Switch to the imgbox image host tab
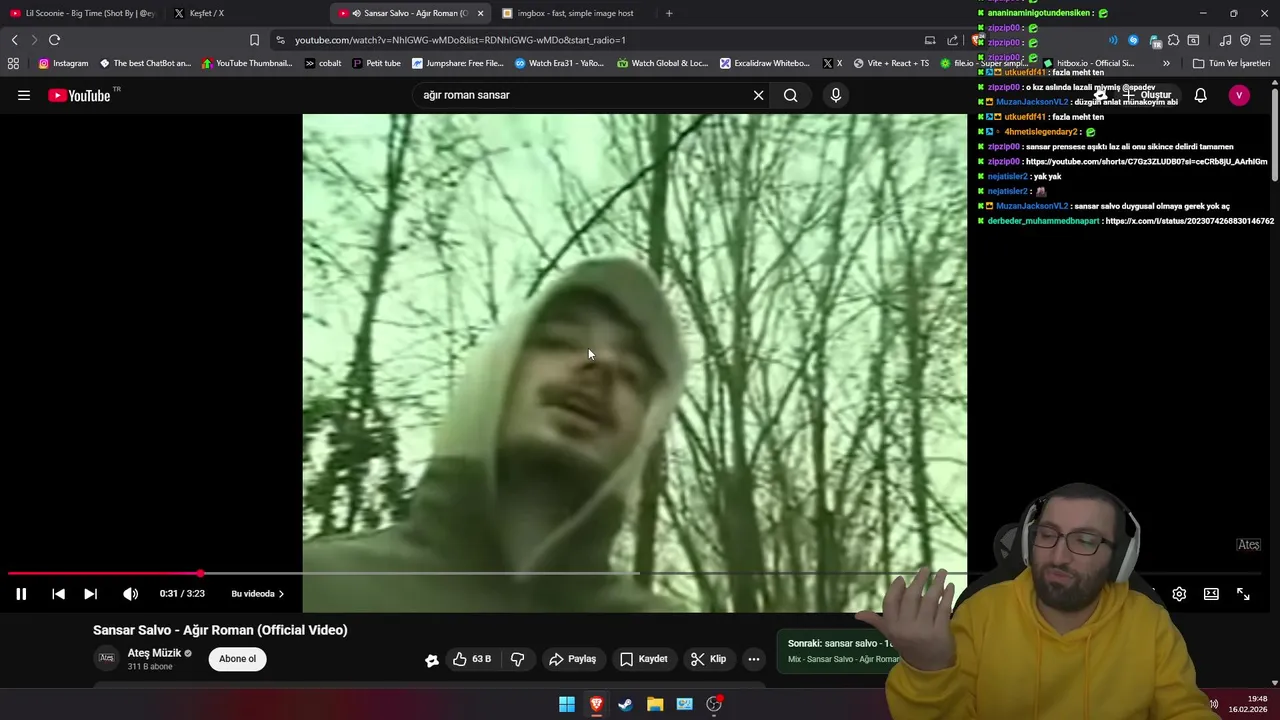Screen dimensions: 1280x720 pos(575,13)
